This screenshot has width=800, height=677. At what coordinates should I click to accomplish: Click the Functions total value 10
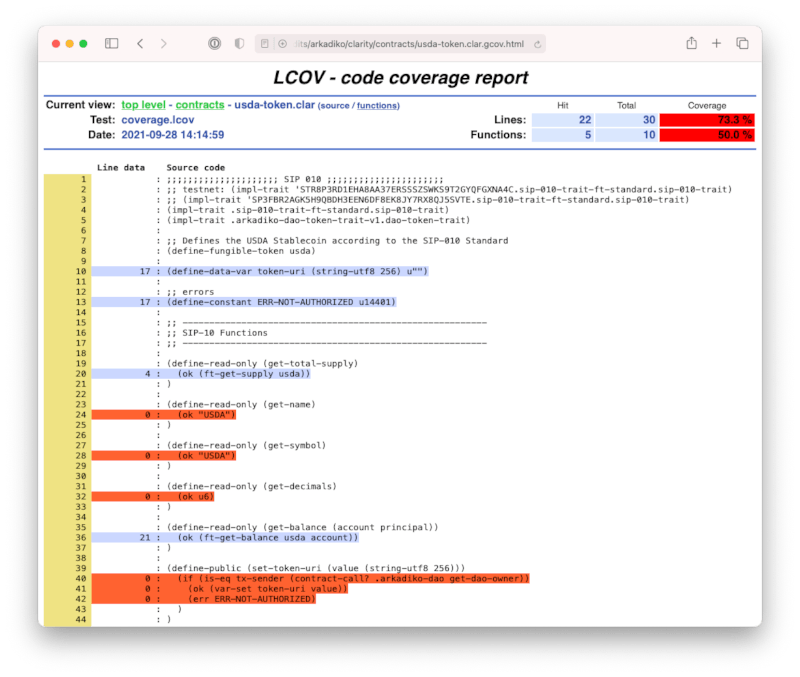point(626,135)
